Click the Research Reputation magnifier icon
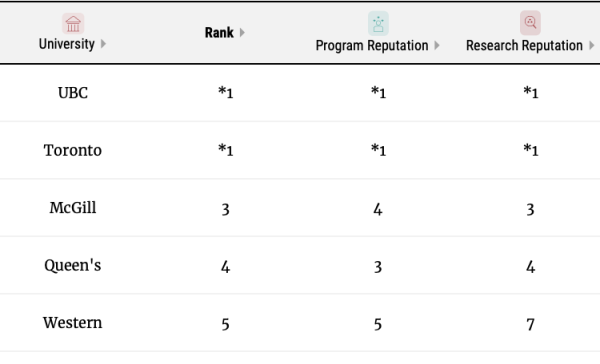 [530, 23]
